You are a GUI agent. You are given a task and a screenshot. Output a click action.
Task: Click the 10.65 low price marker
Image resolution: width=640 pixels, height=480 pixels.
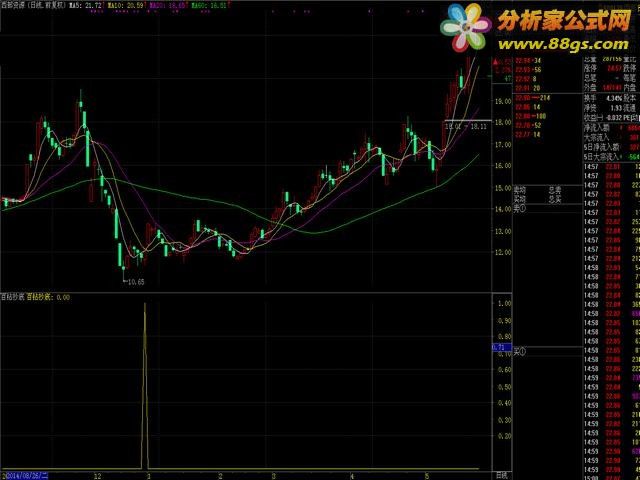pos(136,282)
